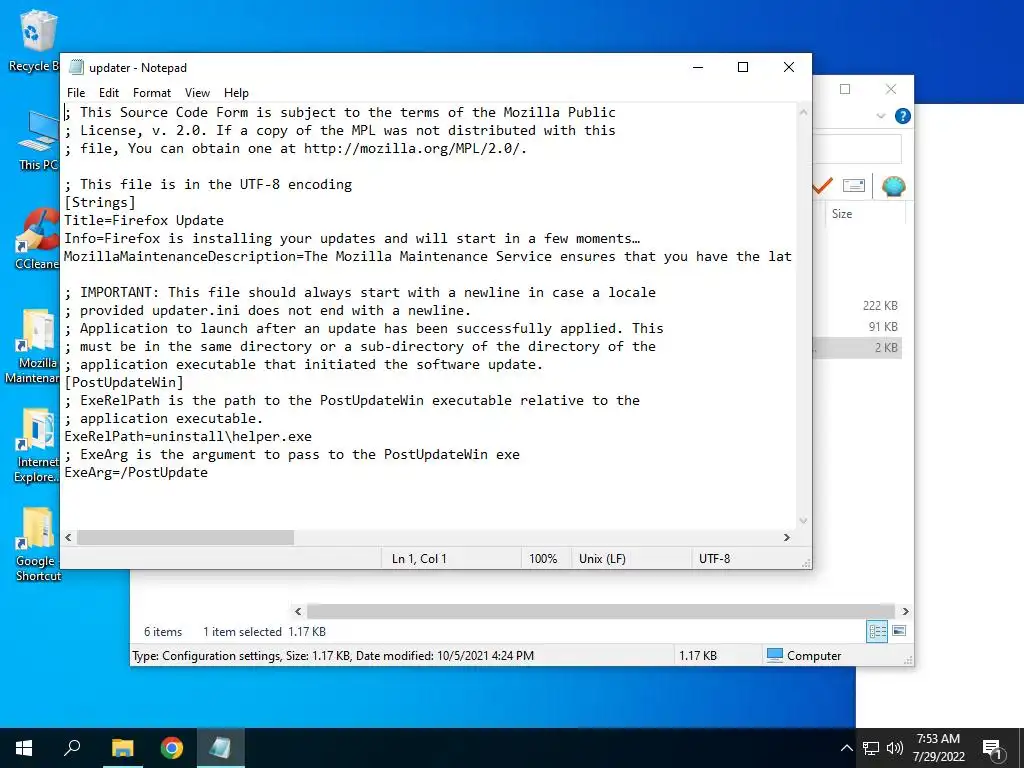Close the Explorer window behind Notepad

(891, 89)
